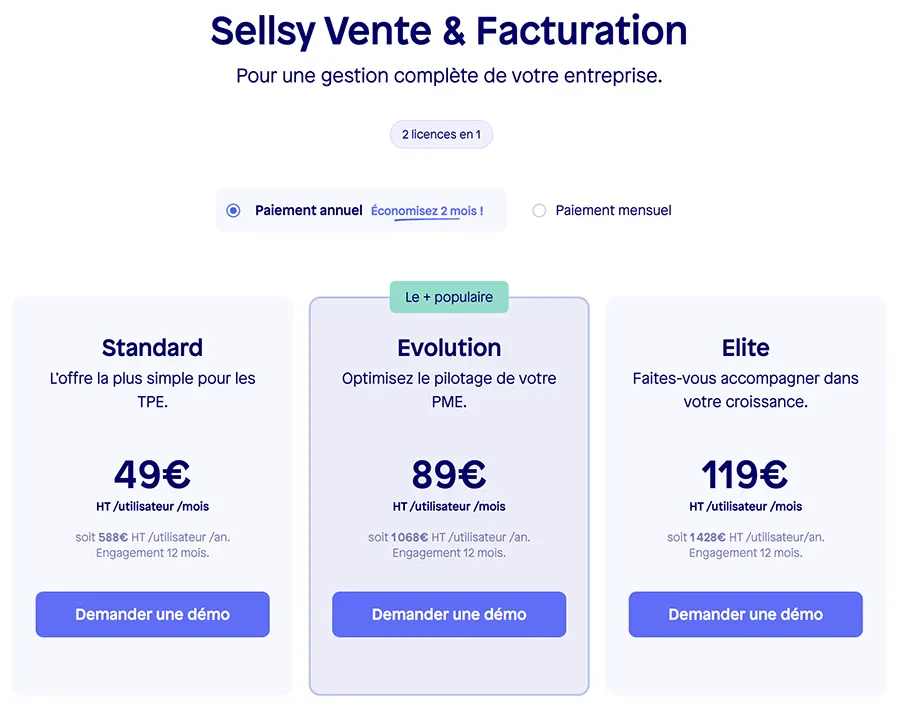This screenshot has width=900, height=711.
Task: Click the Économisez 2 mois ! text
Action: pos(427,211)
